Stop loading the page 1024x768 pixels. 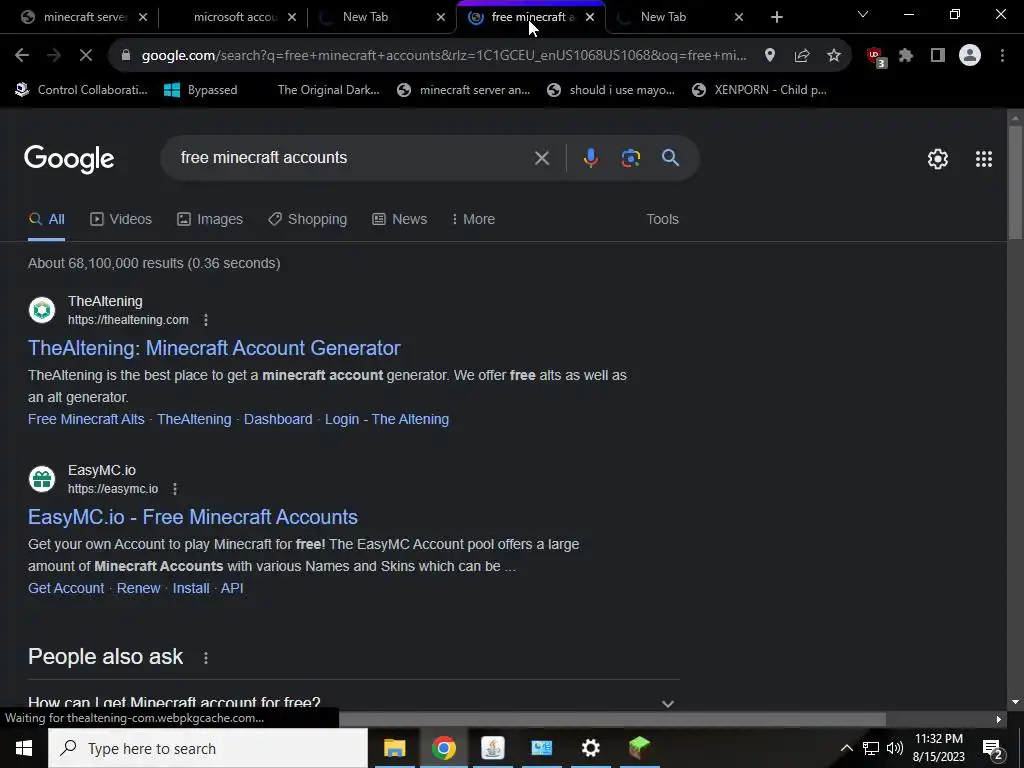(86, 56)
